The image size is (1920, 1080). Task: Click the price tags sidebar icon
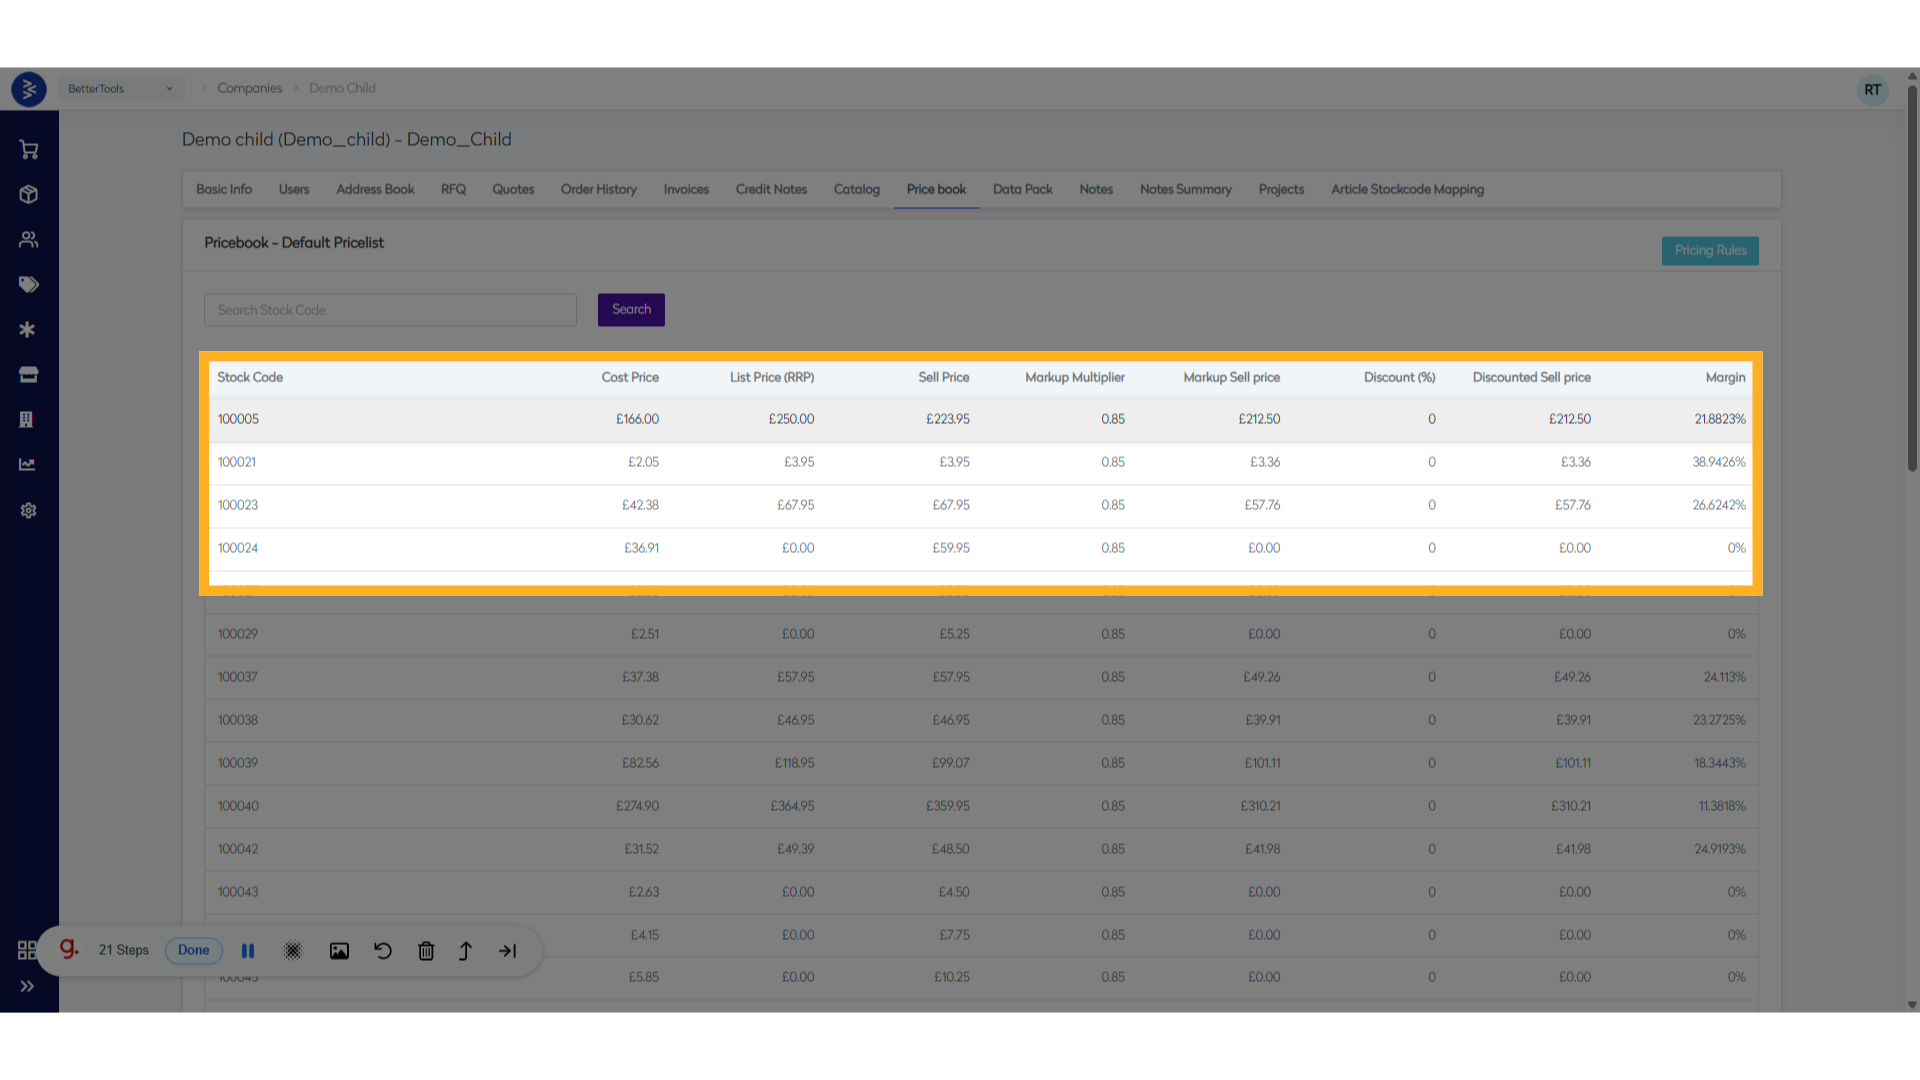28,285
